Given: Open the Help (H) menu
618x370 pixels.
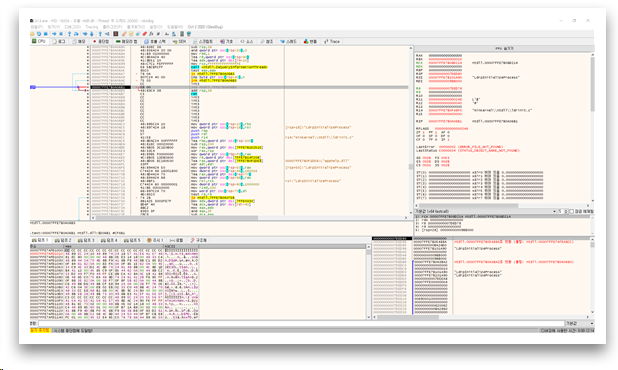Looking at the screenshot, I should click(x=175, y=27).
